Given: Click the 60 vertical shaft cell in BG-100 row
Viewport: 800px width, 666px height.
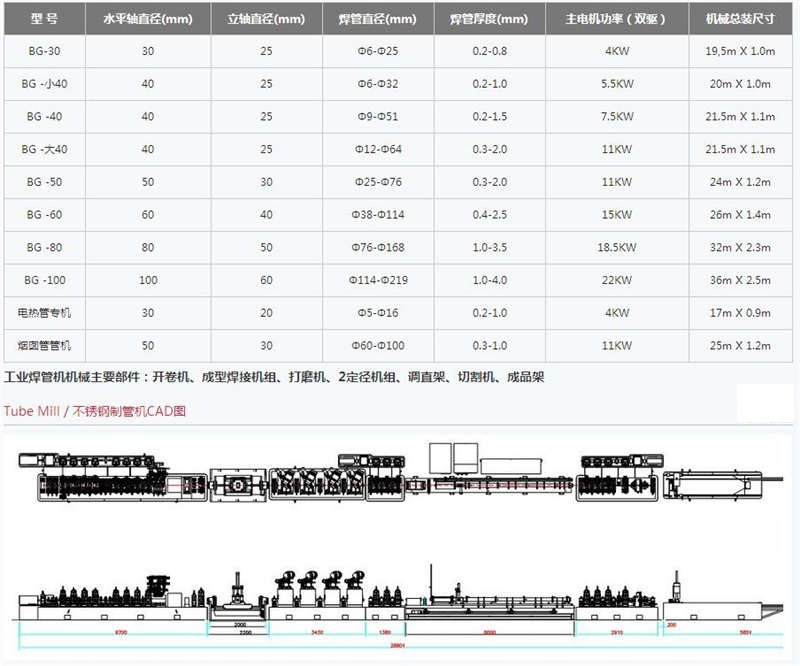Looking at the screenshot, I should [x=266, y=280].
